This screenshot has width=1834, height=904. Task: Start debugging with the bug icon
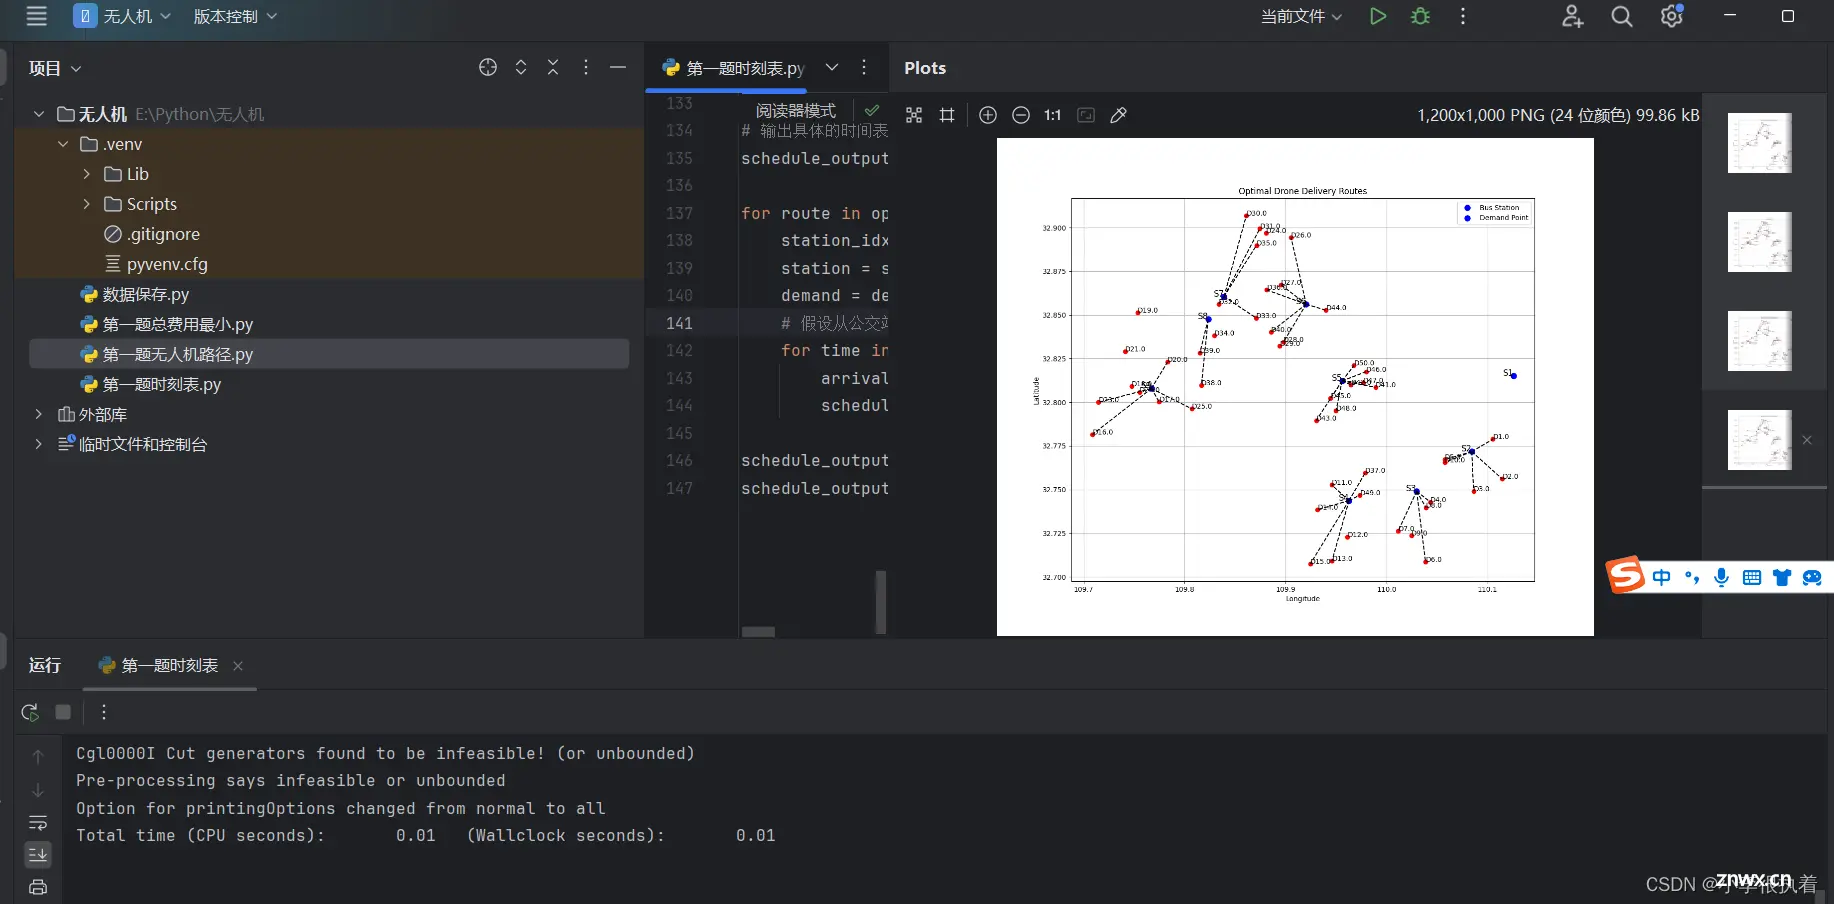(x=1420, y=16)
